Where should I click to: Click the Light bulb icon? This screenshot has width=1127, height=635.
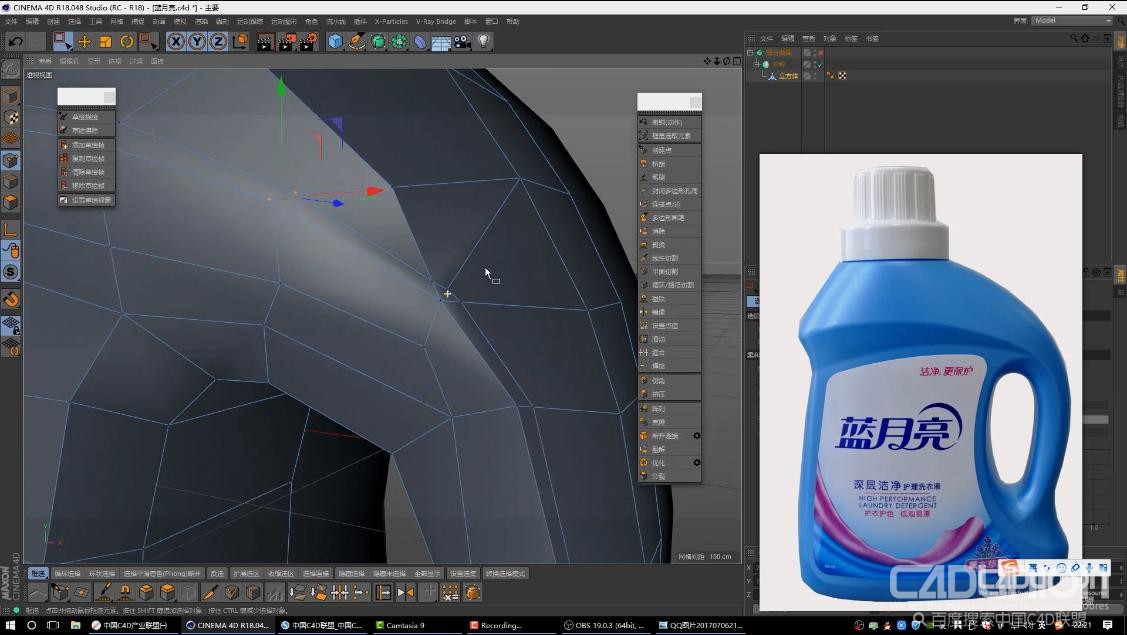click(484, 42)
